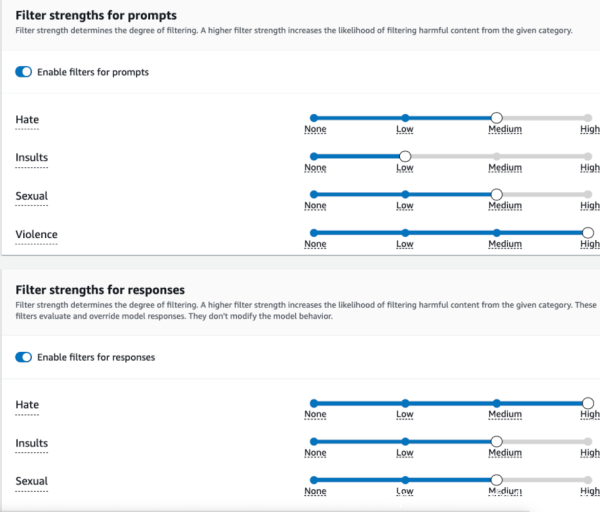Image resolution: width=600 pixels, height=512 pixels.
Task: Click the Insults category label under prompts
Action: click(32, 158)
